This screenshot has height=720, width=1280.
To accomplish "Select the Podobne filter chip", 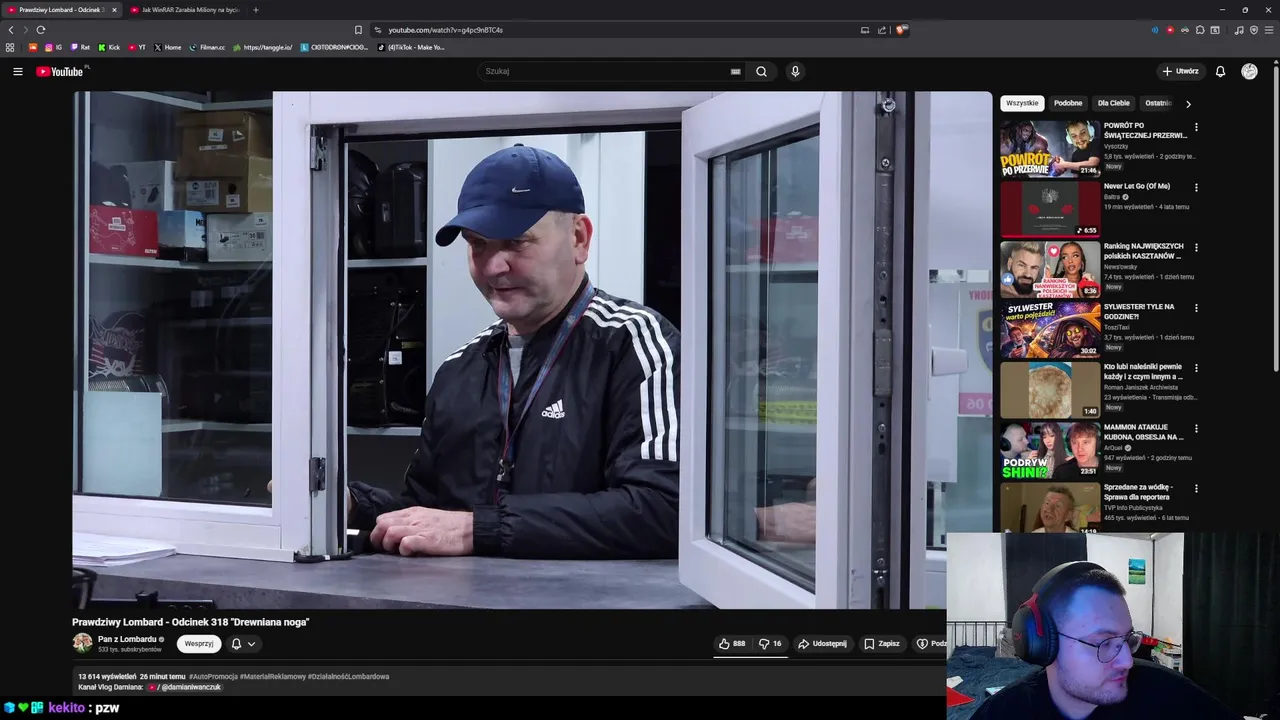I will click(1068, 103).
